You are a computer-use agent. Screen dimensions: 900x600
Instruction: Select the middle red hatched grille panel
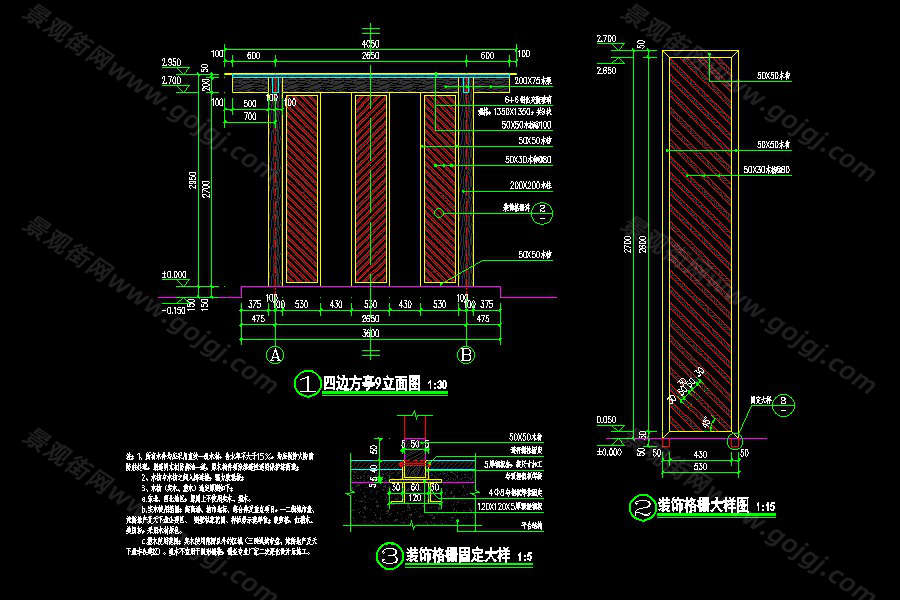pos(370,188)
